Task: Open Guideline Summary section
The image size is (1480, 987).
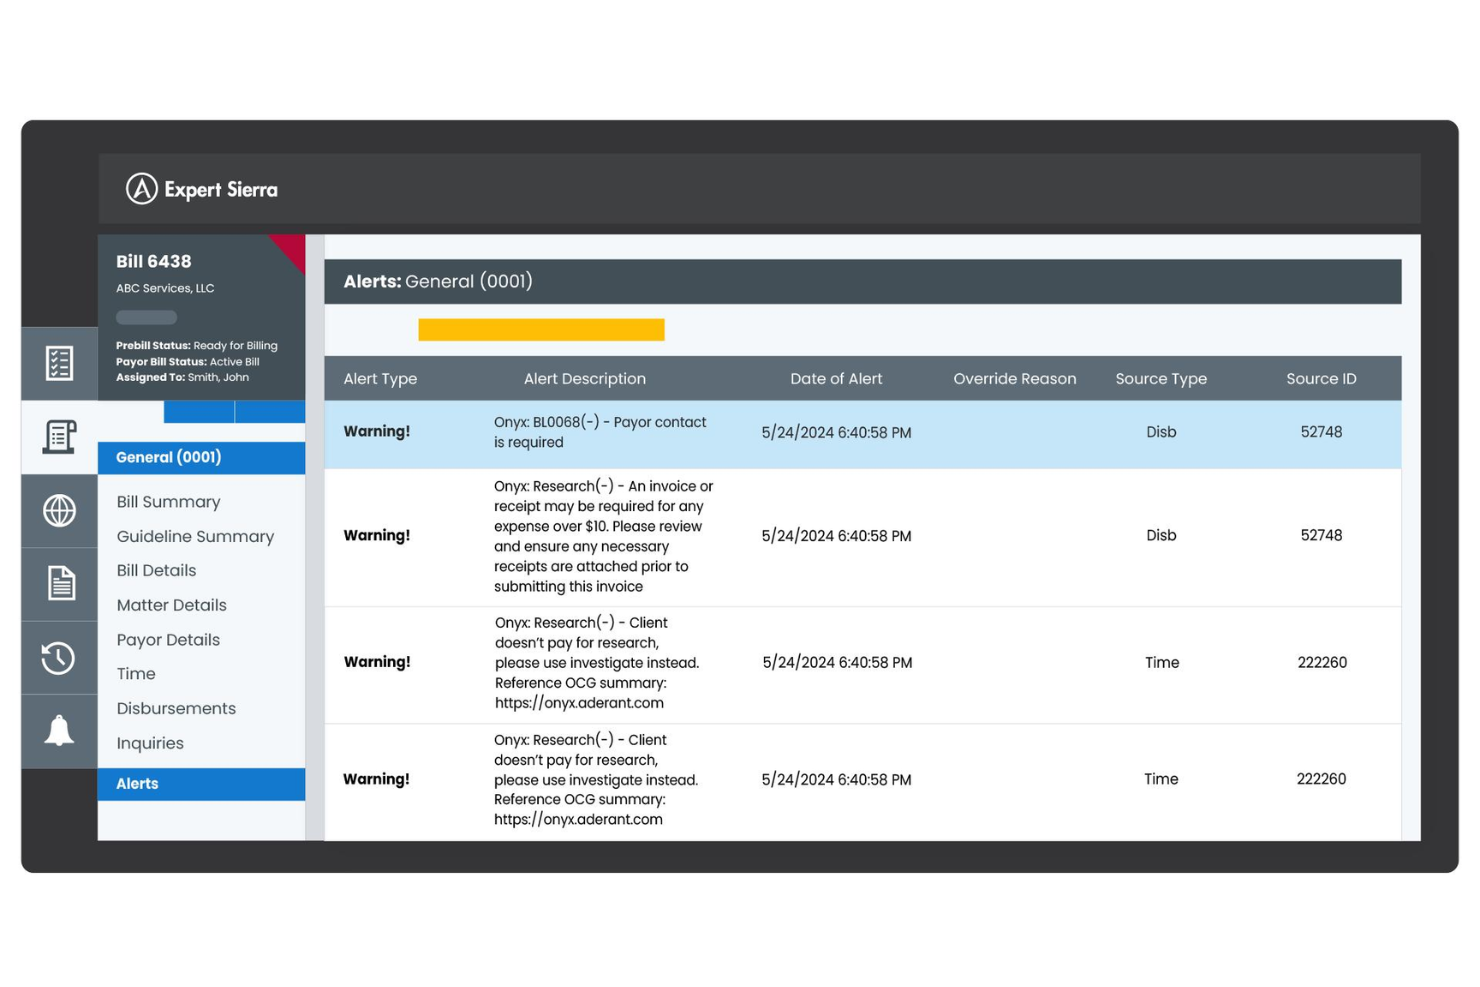Action: pos(195,536)
